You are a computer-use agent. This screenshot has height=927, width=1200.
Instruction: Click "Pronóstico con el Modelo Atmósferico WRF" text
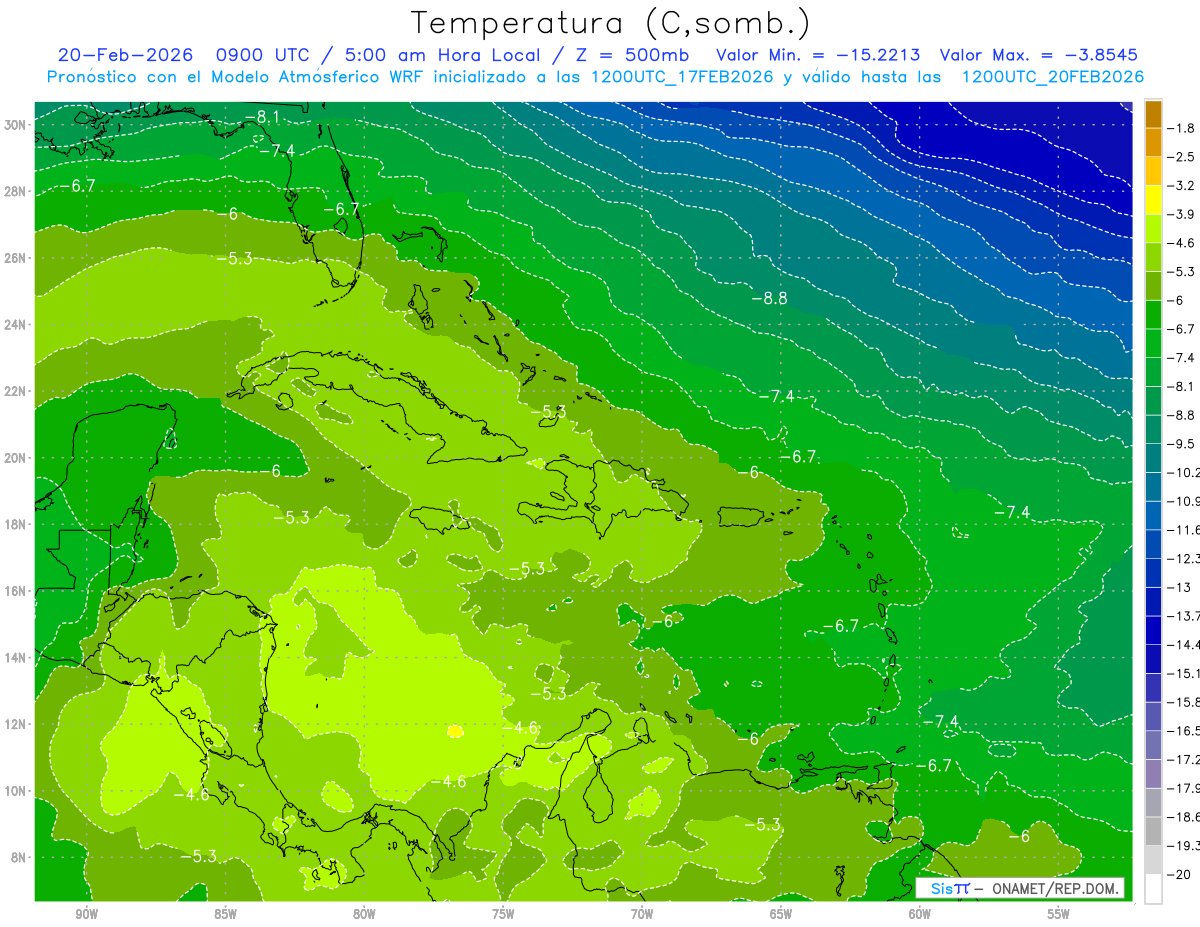(234, 77)
